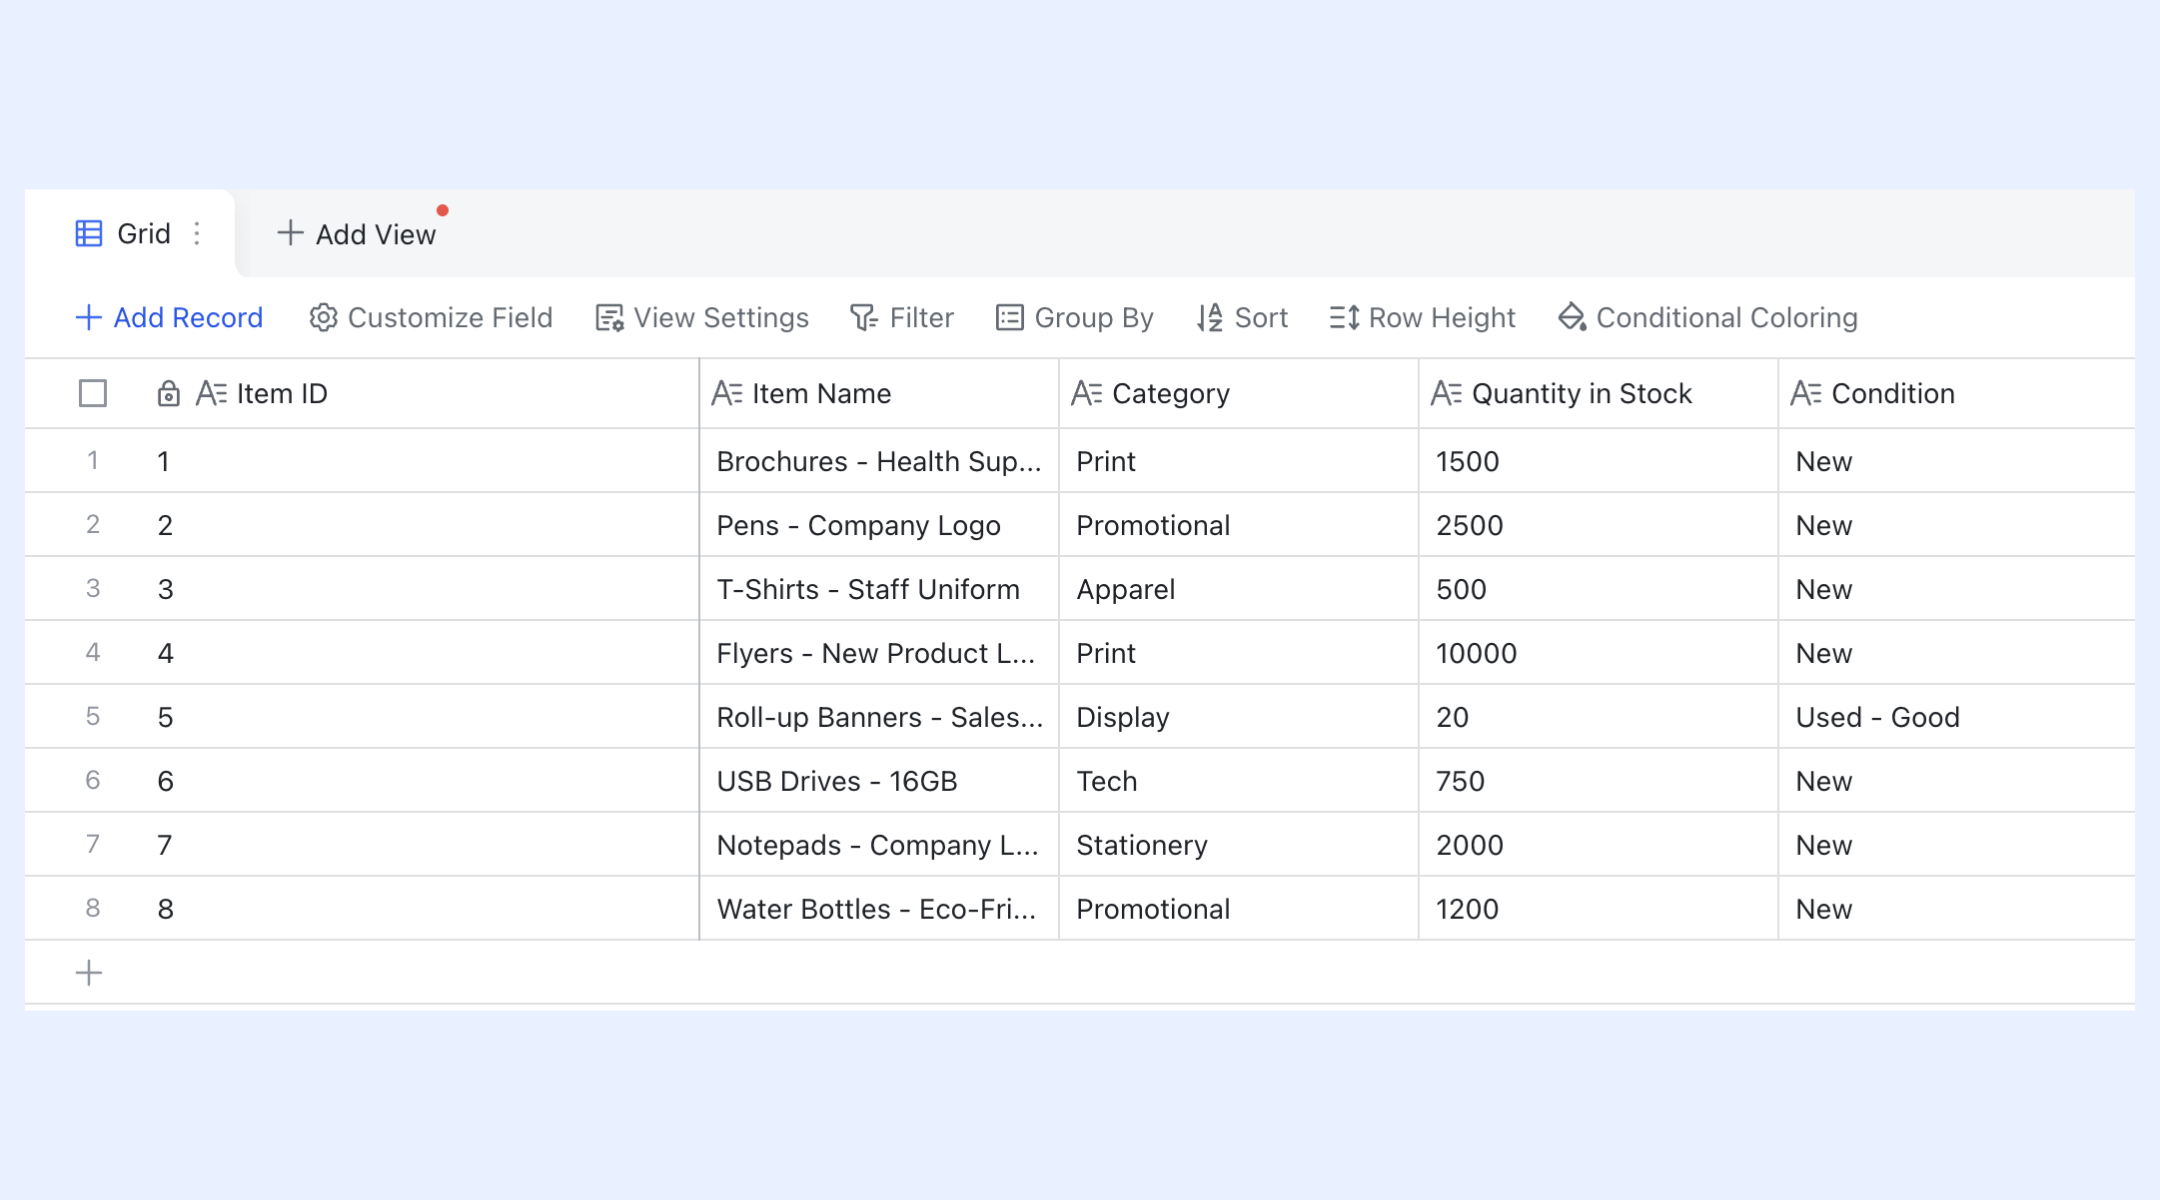Click the Quantity in Stock column header
The height and width of the screenshot is (1200, 2160).
(x=1598, y=394)
